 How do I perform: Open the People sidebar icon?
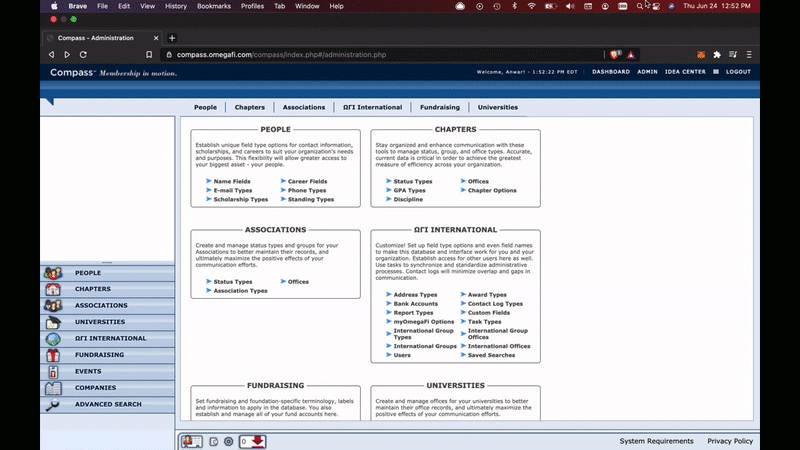(x=53, y=273)
